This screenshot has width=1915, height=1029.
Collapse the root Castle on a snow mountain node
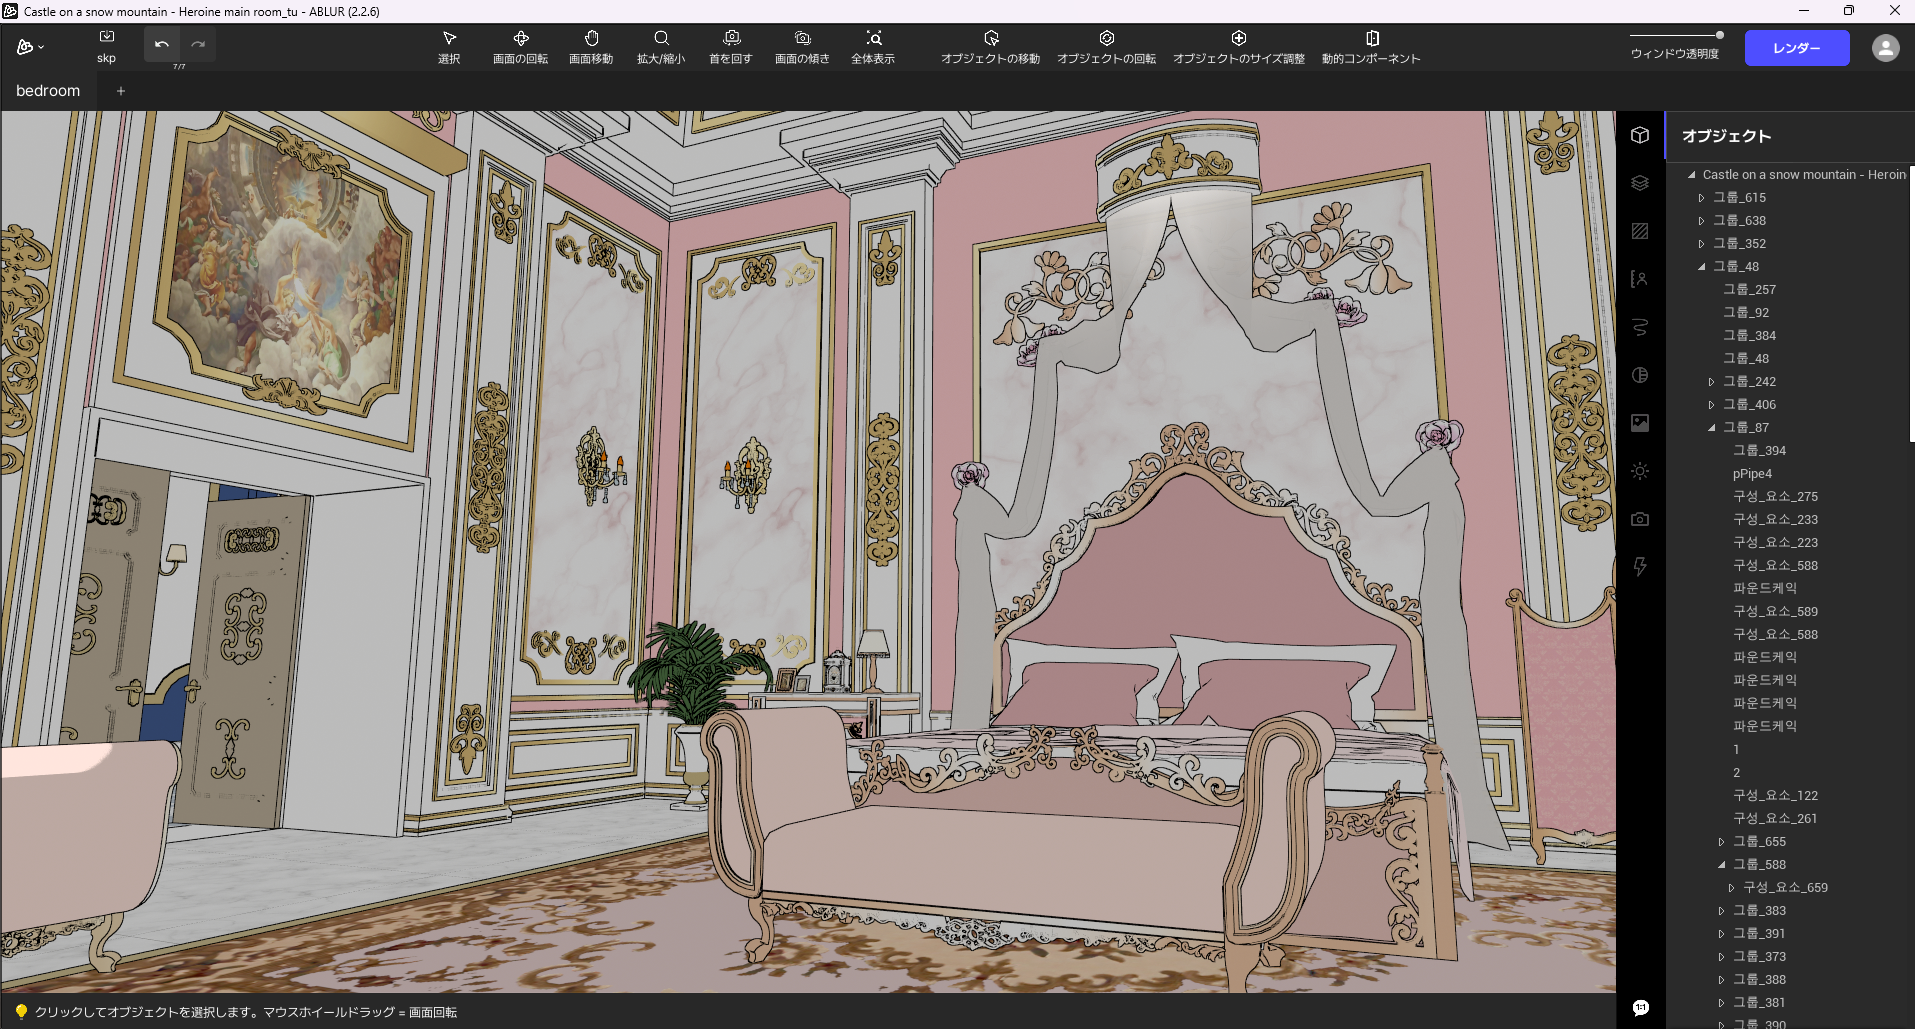pyautogui.click(x=1692, y=175)
